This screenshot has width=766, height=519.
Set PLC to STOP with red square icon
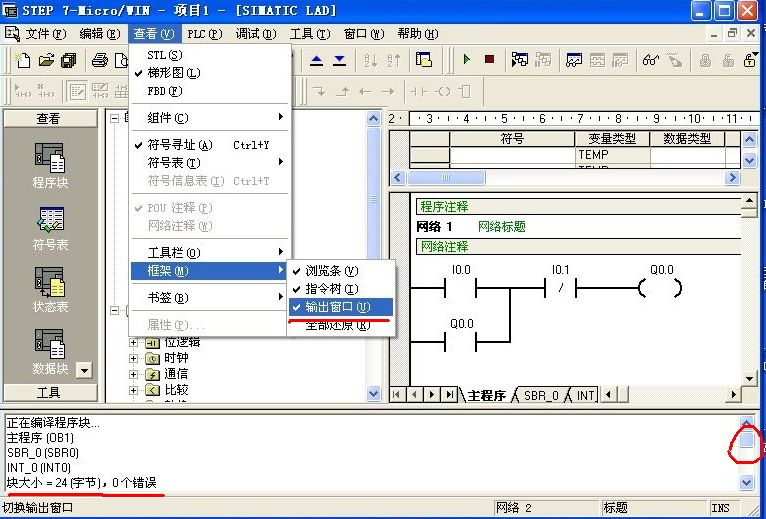click(489, 60)
